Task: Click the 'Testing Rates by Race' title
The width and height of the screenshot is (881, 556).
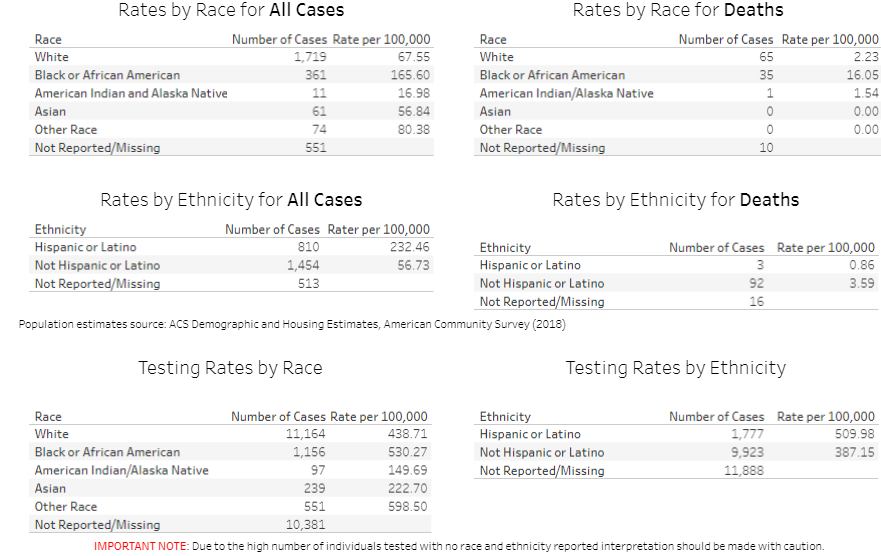Action: coord(230,368)
